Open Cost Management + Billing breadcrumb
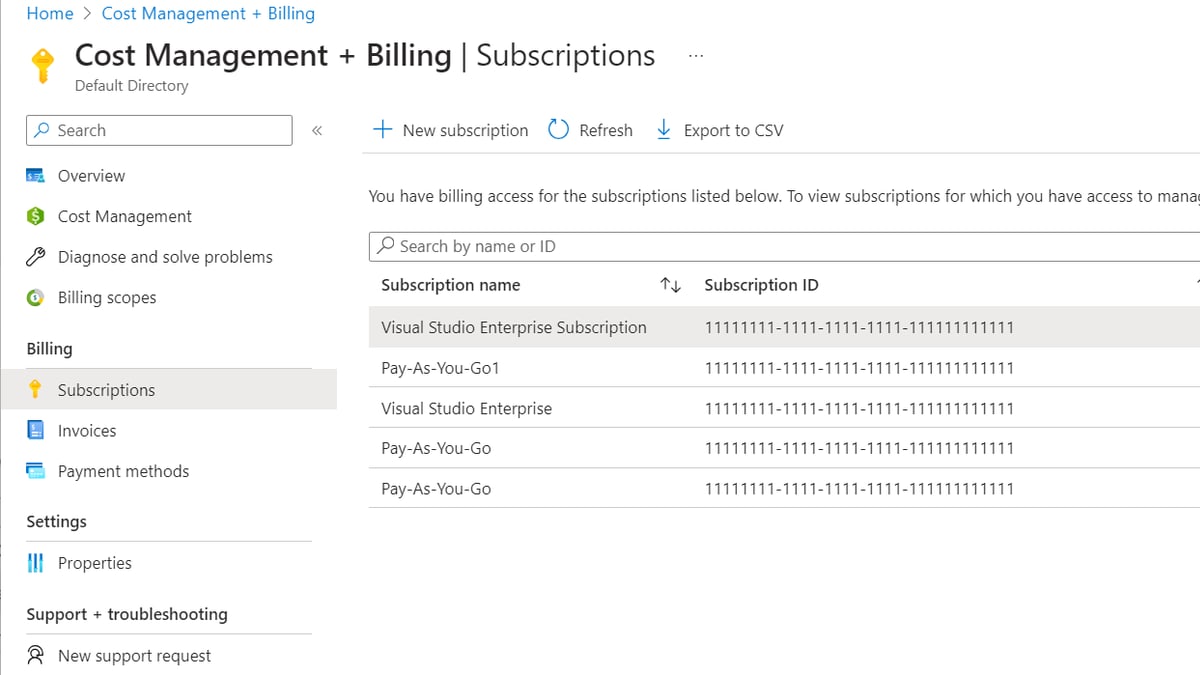This screenshot has height=675, width=1200. 208,13
